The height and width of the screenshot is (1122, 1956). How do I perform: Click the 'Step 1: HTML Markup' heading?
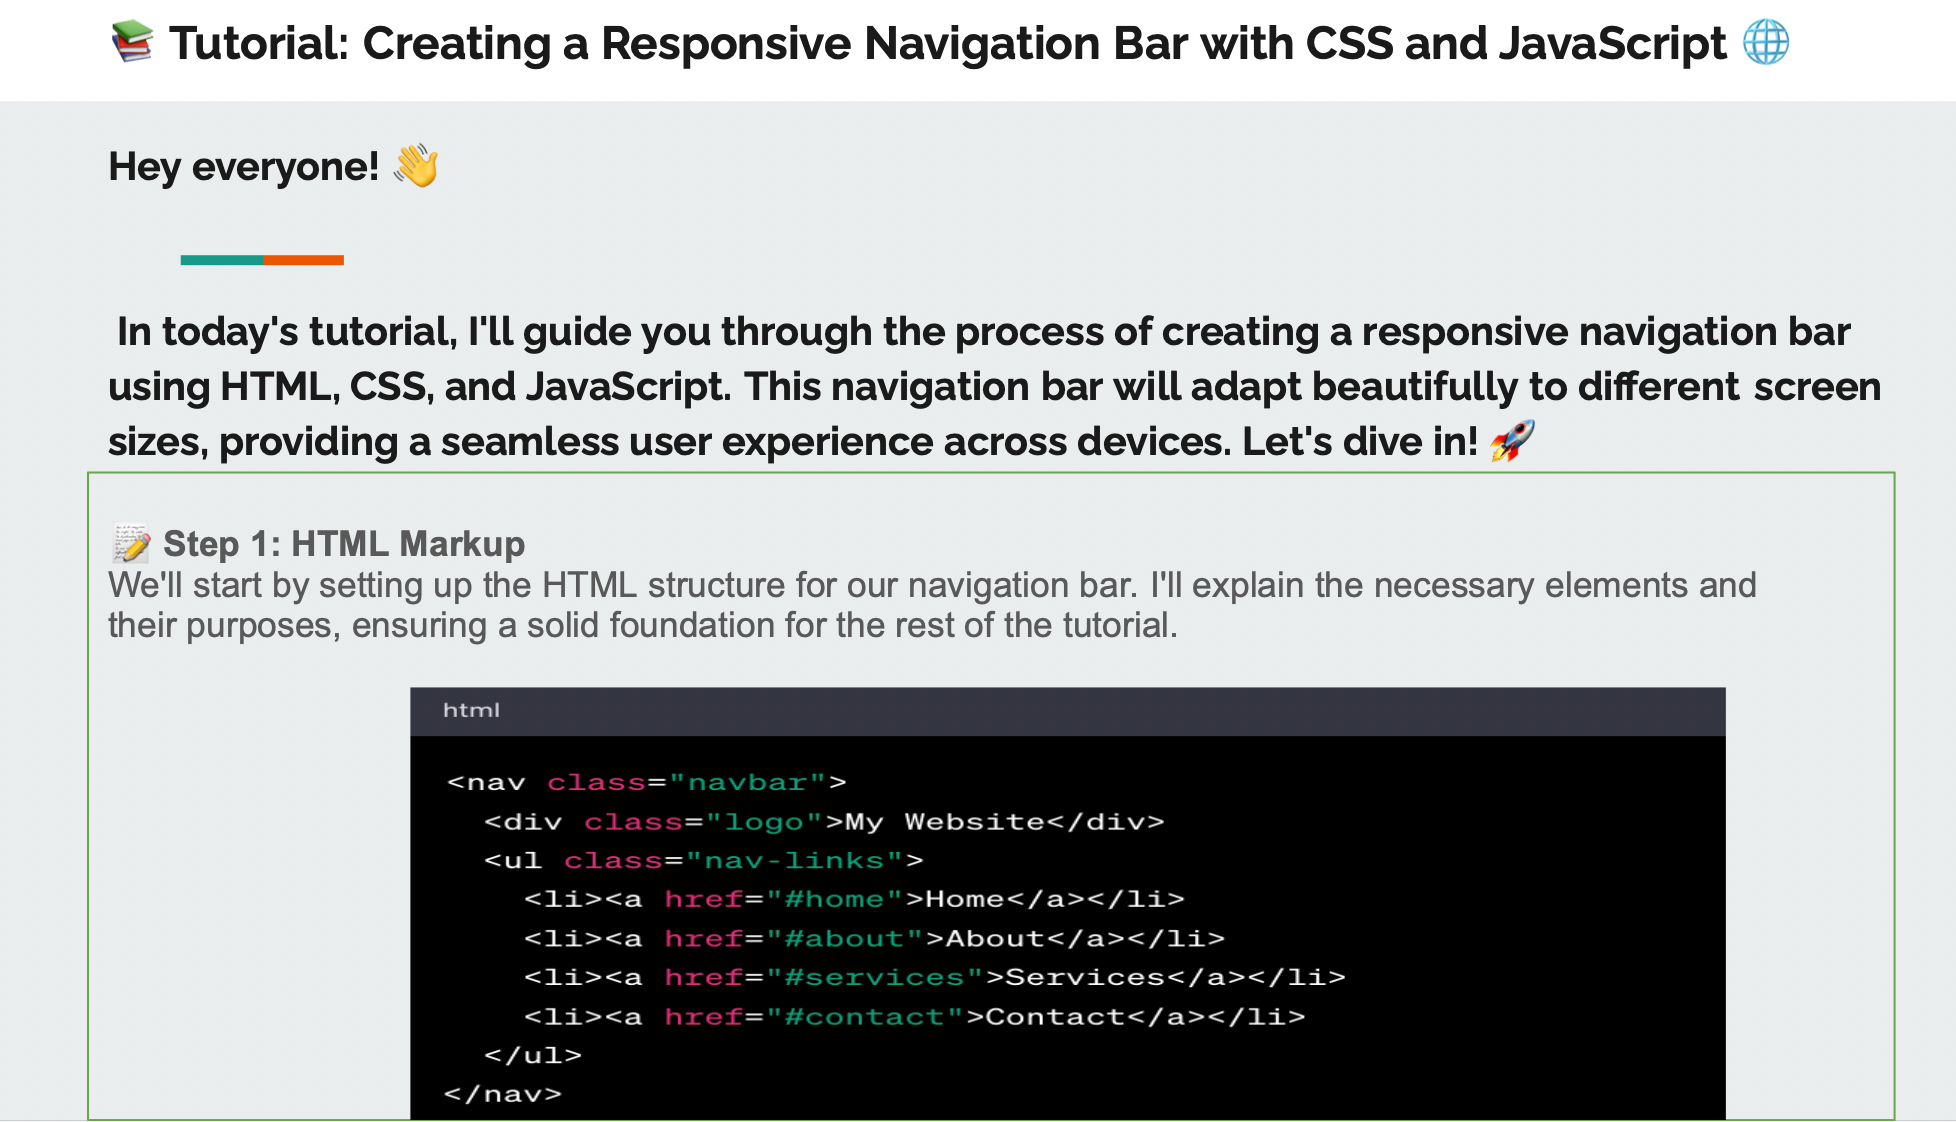pos(343,544)
